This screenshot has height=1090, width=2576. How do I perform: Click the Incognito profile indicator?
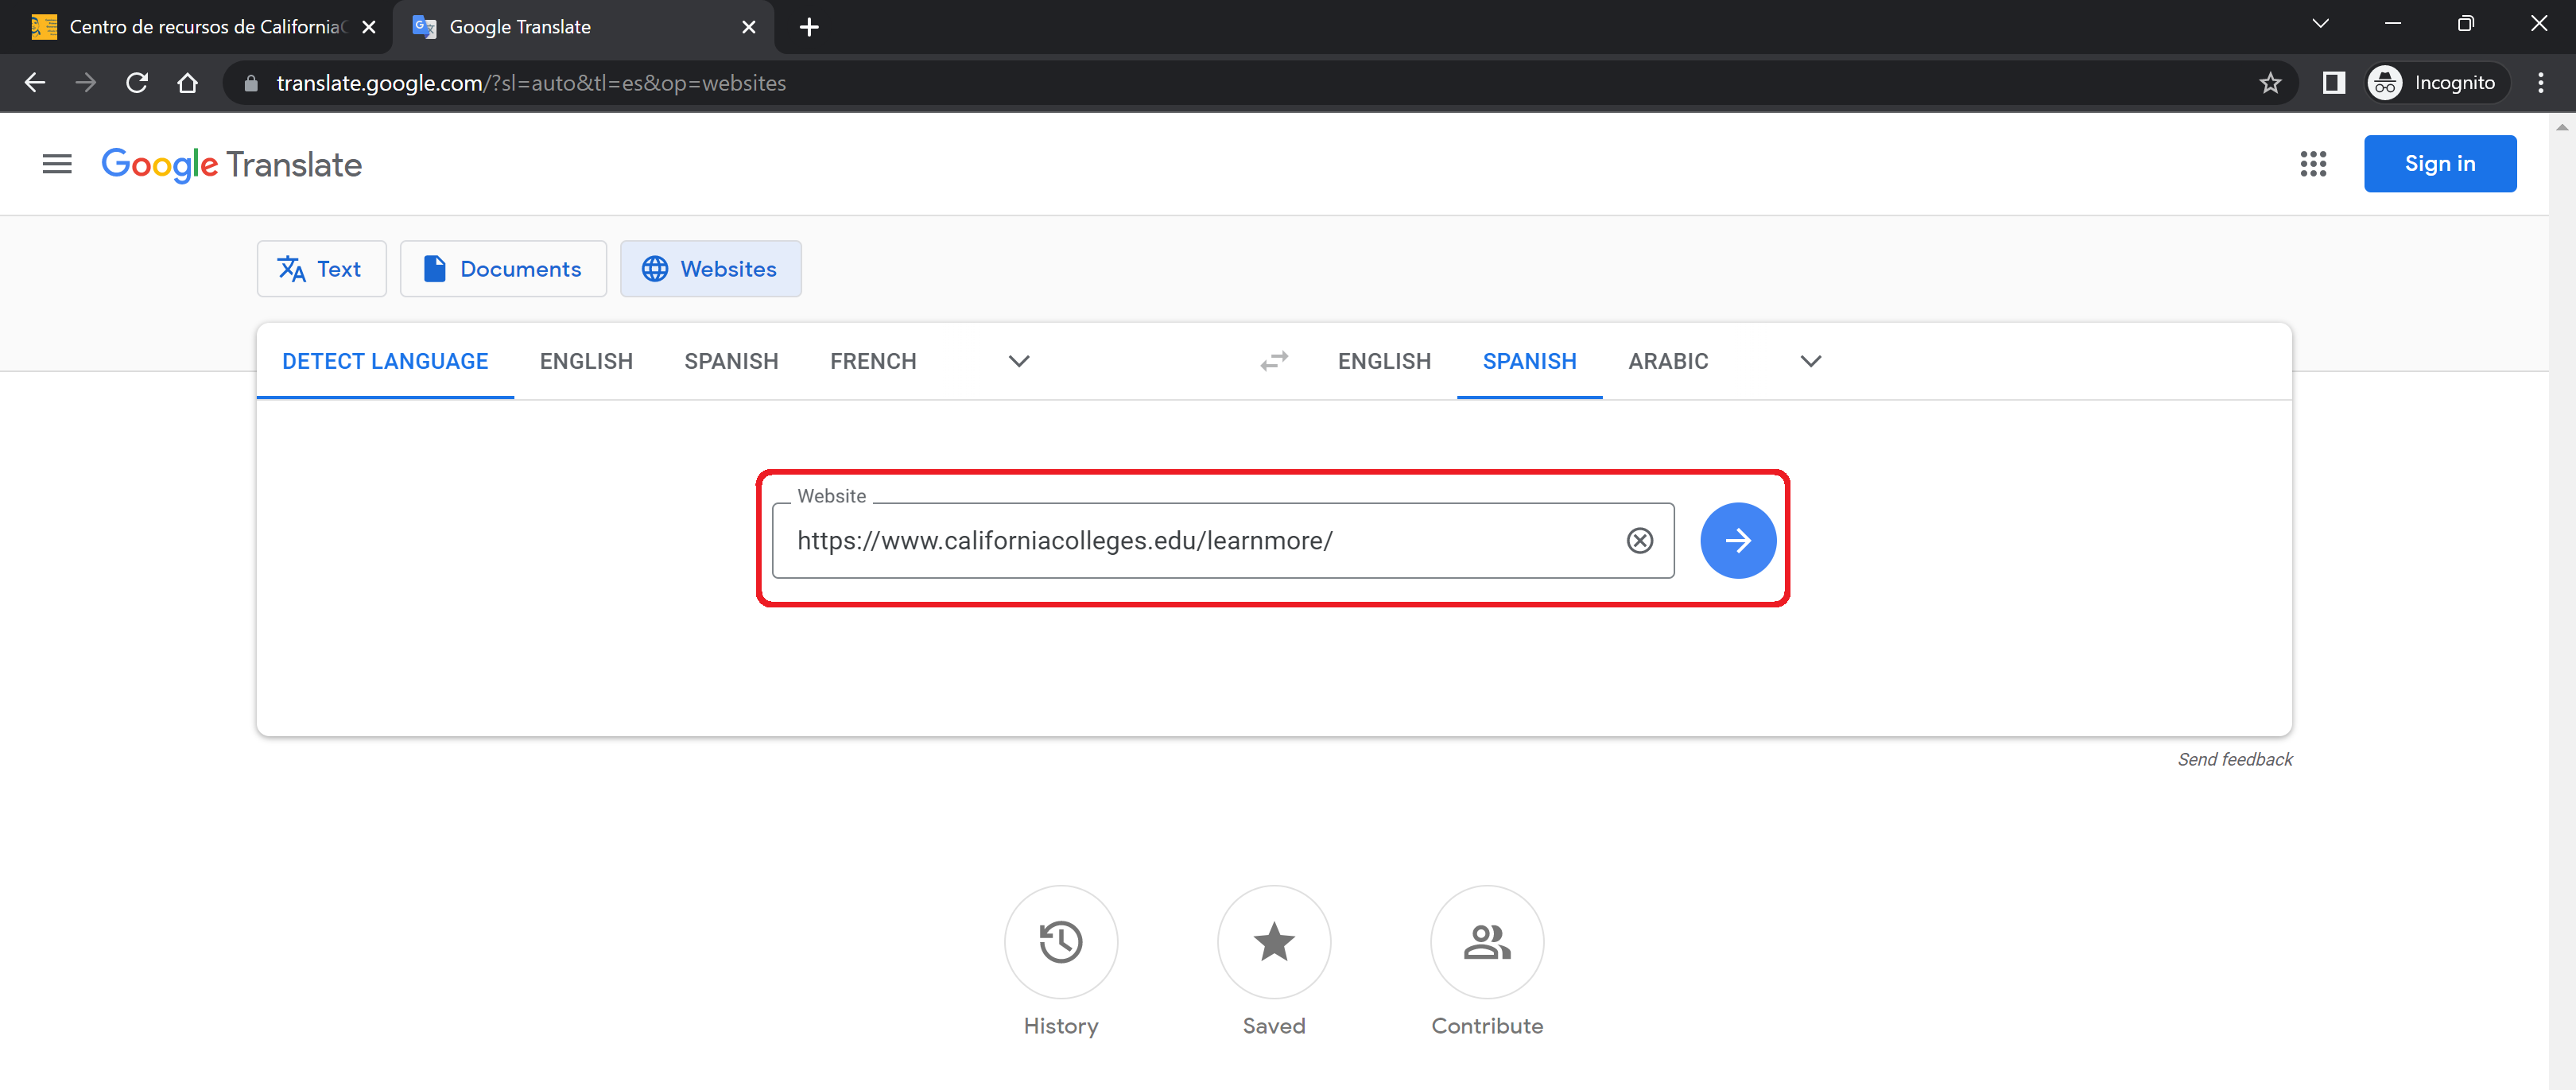[2437, 83]
